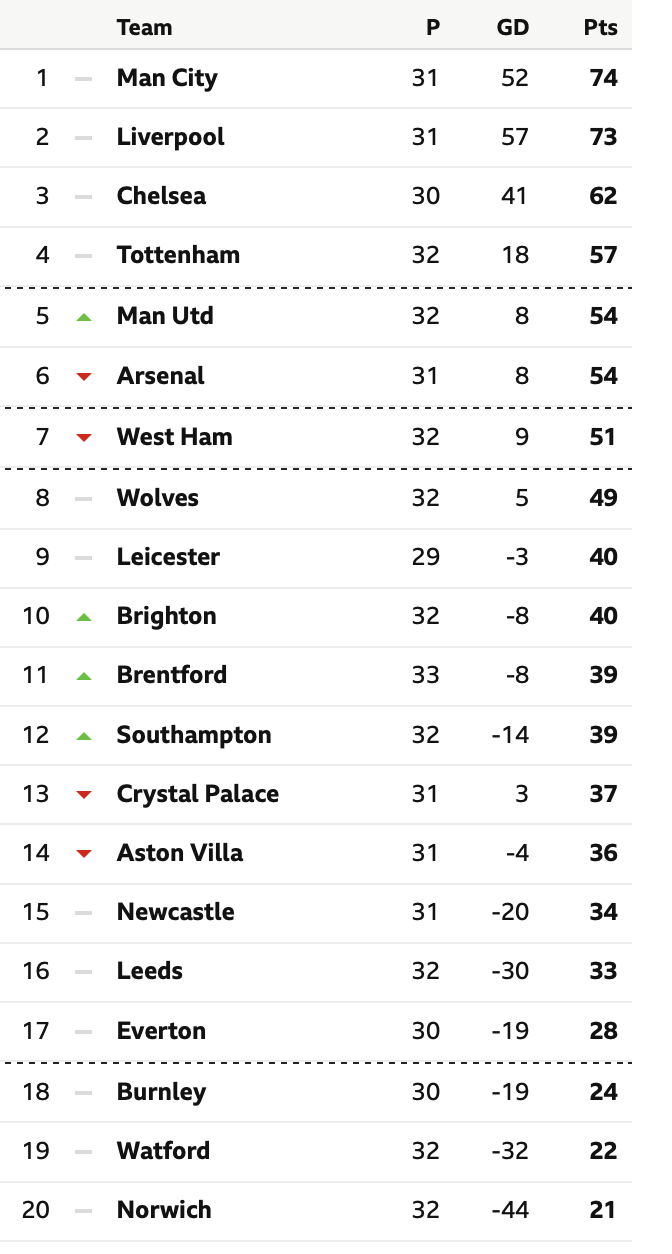
Task: Click the red down arrow beside Crystal Palace
Action: point(84,795)
